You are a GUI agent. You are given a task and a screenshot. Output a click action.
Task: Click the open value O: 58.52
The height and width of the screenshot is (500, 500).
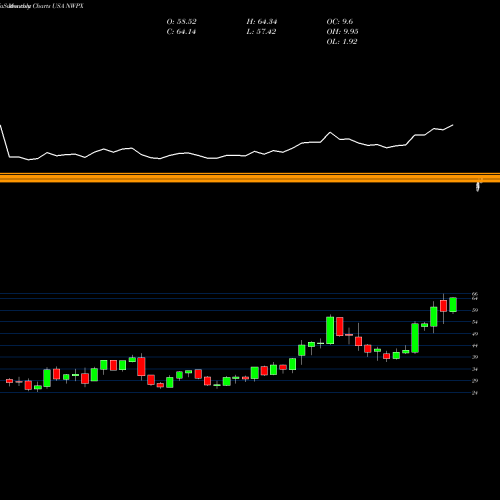pos(181,22)
